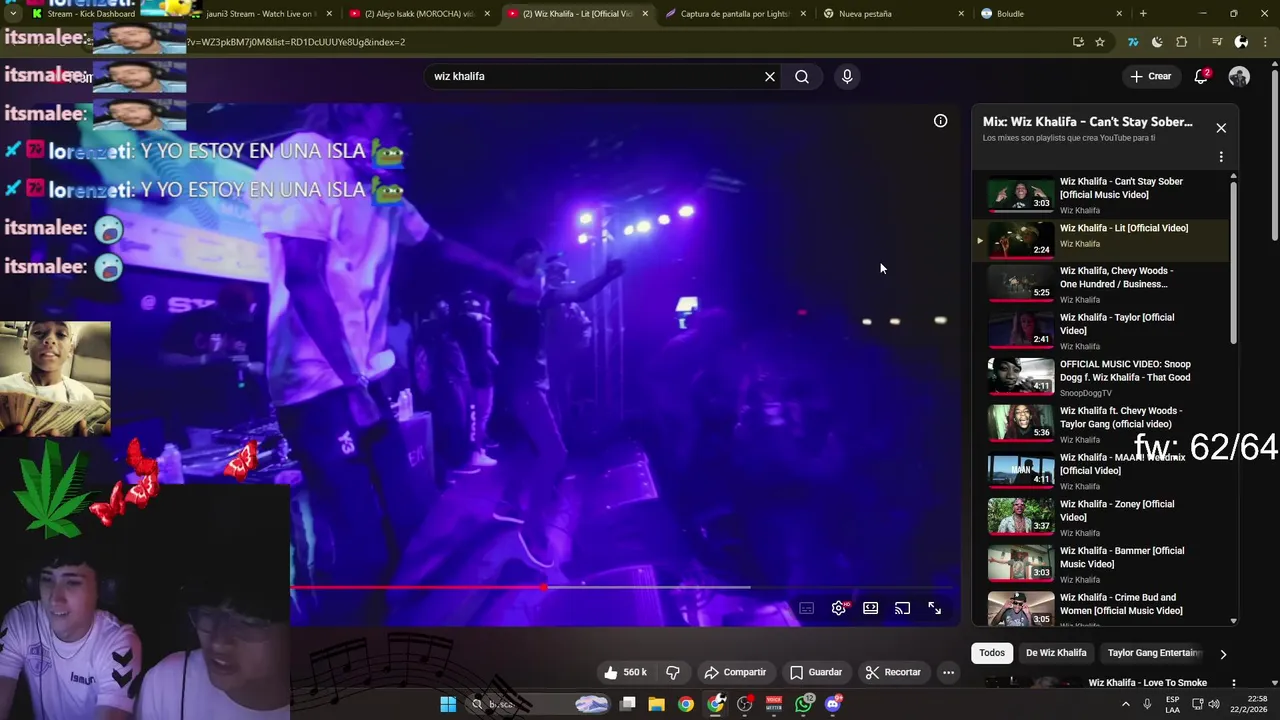Open the Crear menu
The width and height of the screenshot is (1280, 720).
click(x=1151, y=77)
